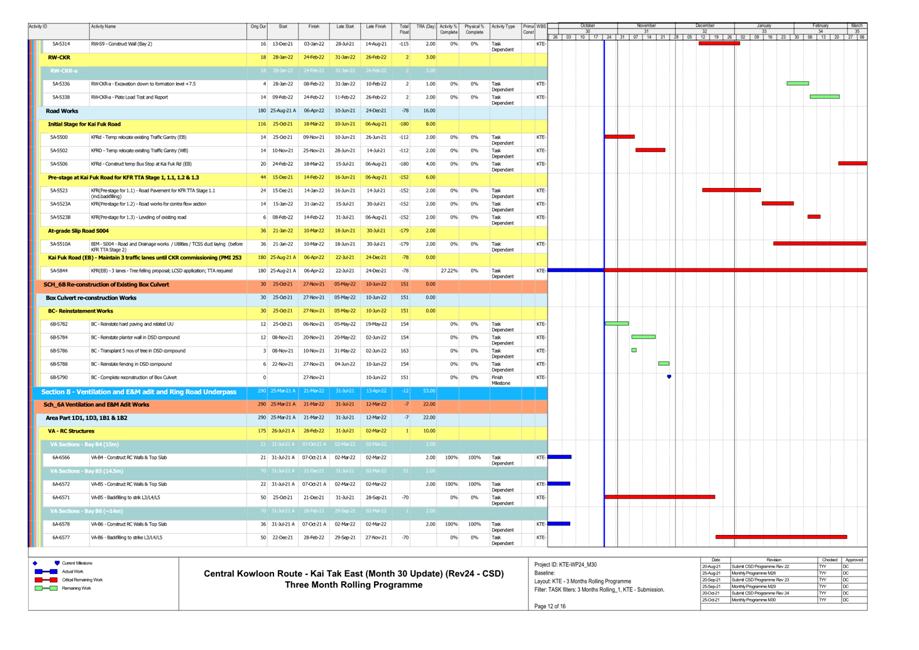This screenshot has width=919, height=650.
Task: Click the Initial Stage for Kai Fuk Road band
Action: pos(85,124)
